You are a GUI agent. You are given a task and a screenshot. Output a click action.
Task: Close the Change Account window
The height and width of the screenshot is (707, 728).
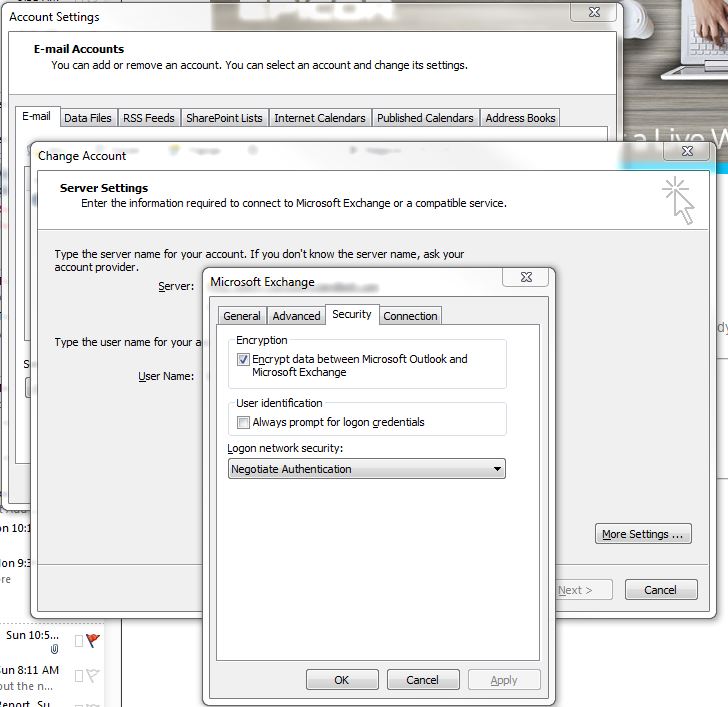[686, 152]
